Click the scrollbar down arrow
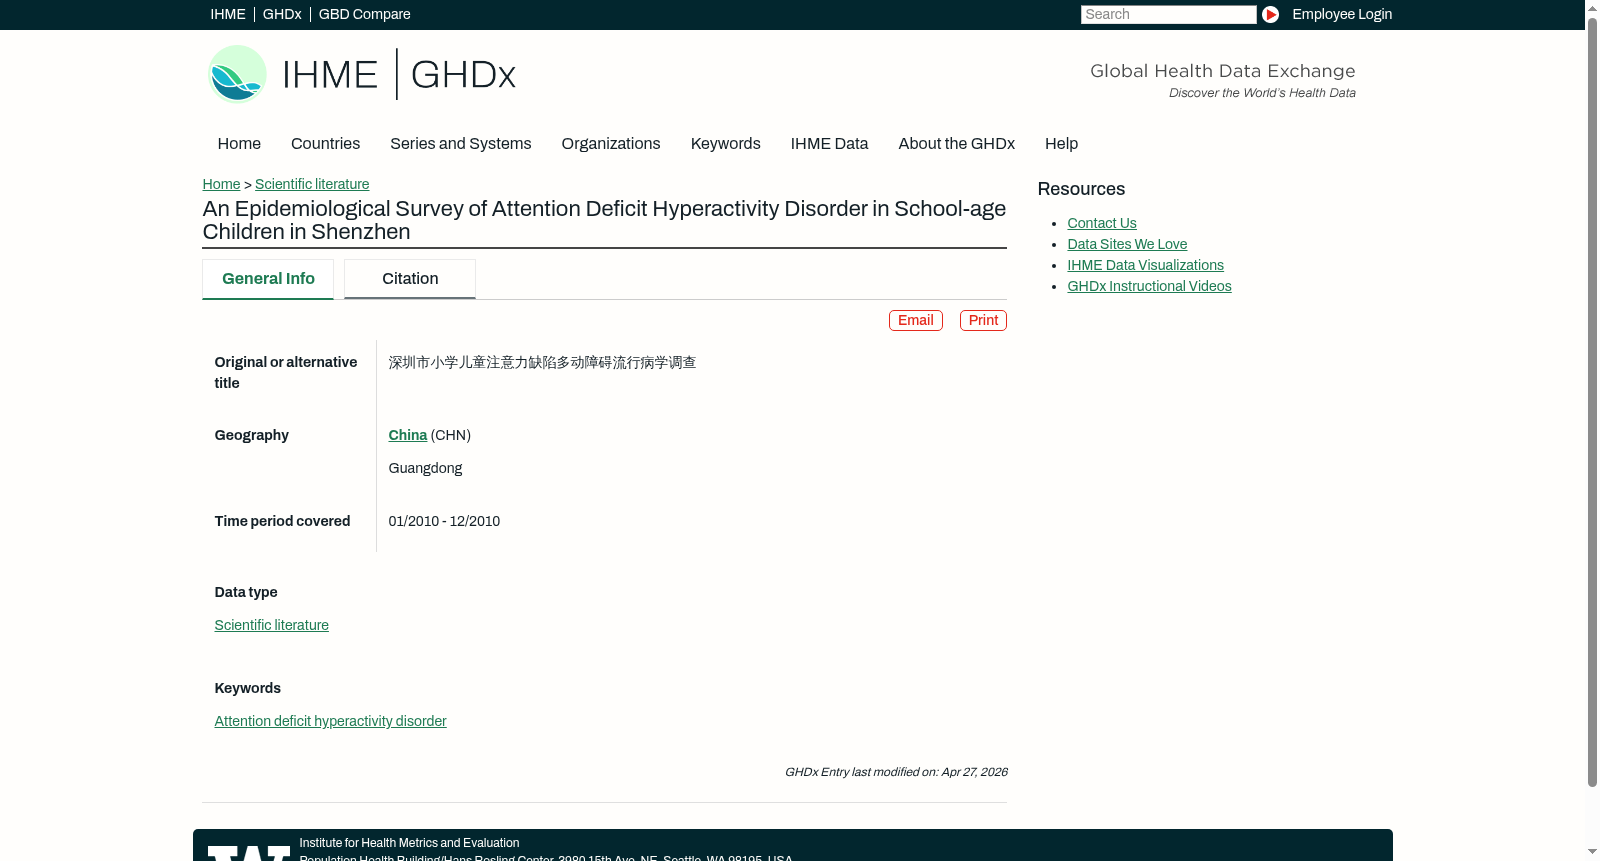 1592,853
